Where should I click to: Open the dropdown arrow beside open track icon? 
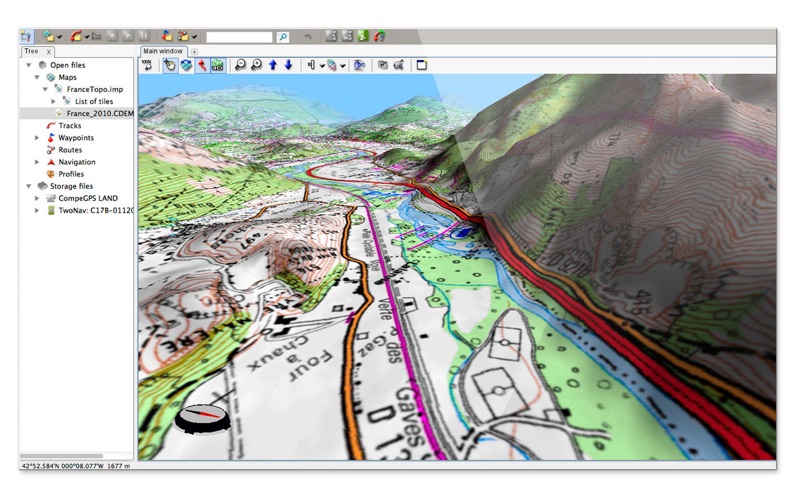(87, 37)
